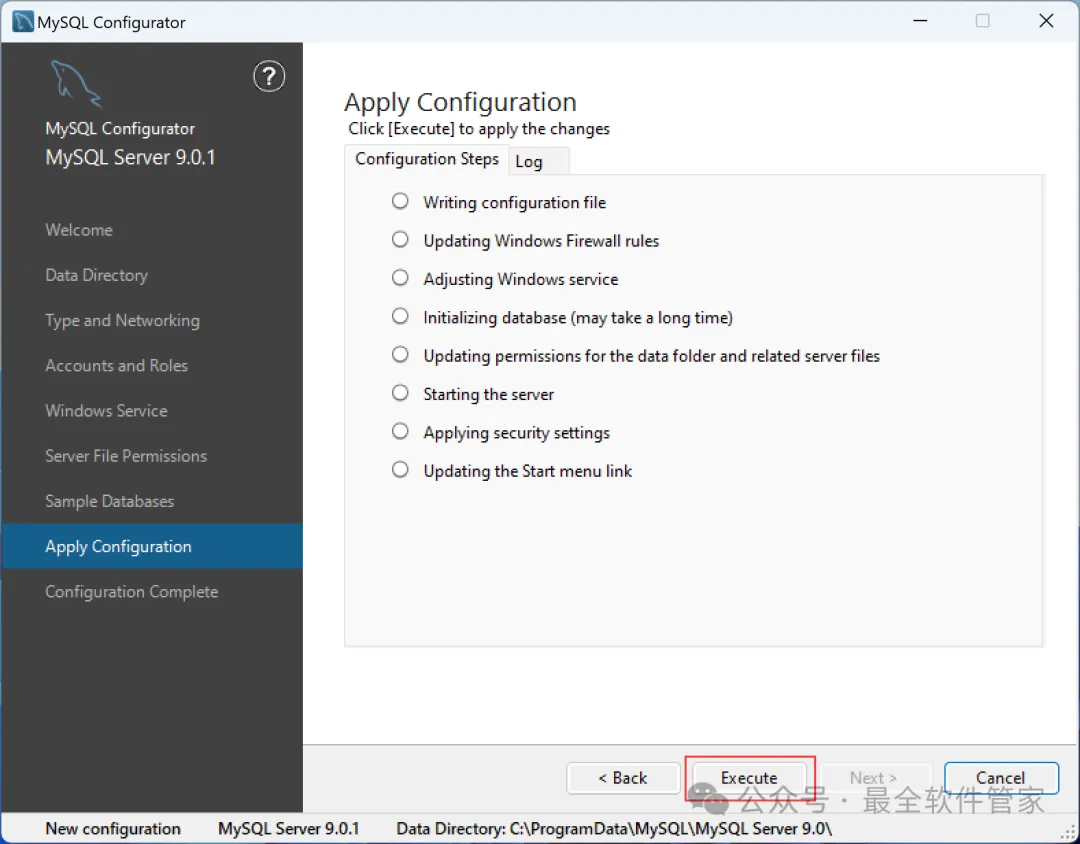Select Apply Configuration in the sidebar
Screen dimensions: 1080x844
(152, 546)
